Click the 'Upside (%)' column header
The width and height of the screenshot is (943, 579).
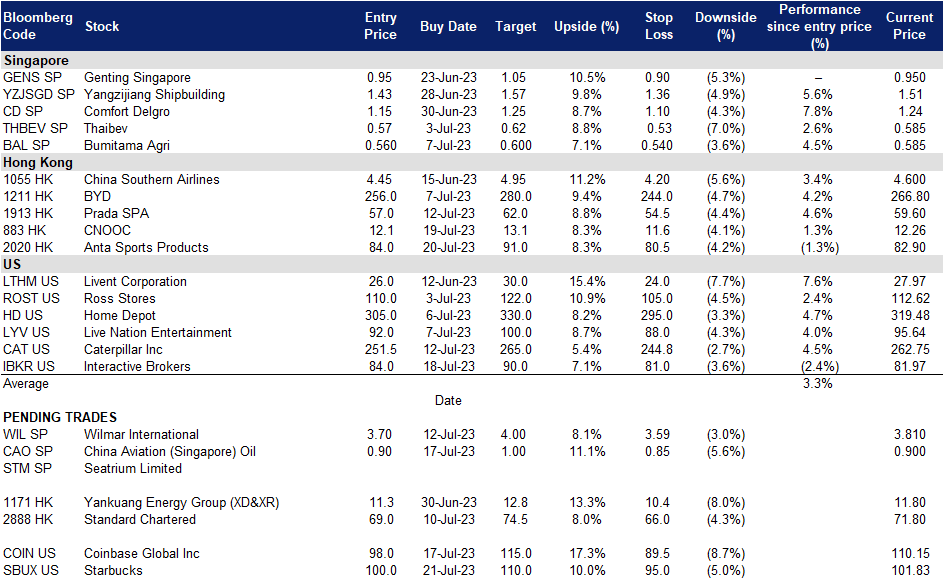586,26
